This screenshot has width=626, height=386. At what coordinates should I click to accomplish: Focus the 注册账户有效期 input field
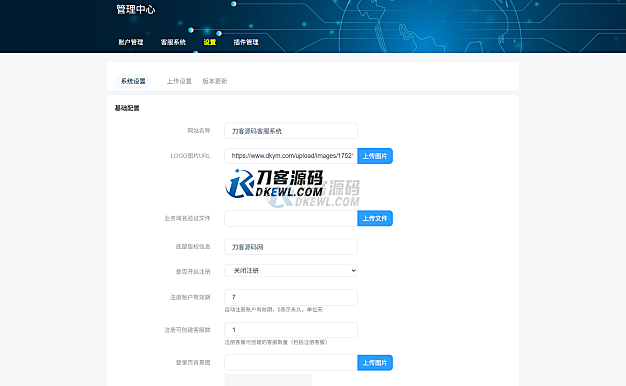[x=291, y=297]
